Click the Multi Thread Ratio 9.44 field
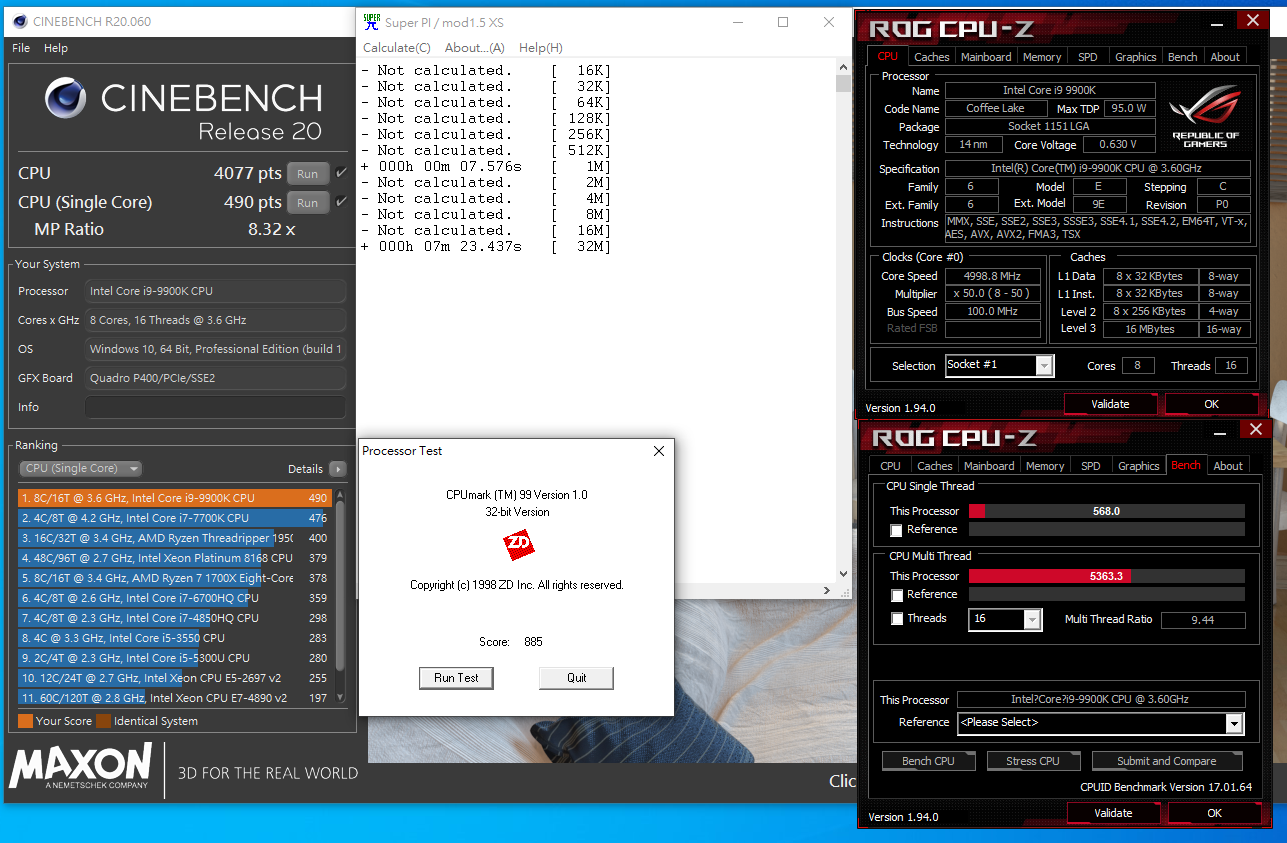 pyautogui.click(x=1203, y=620)
